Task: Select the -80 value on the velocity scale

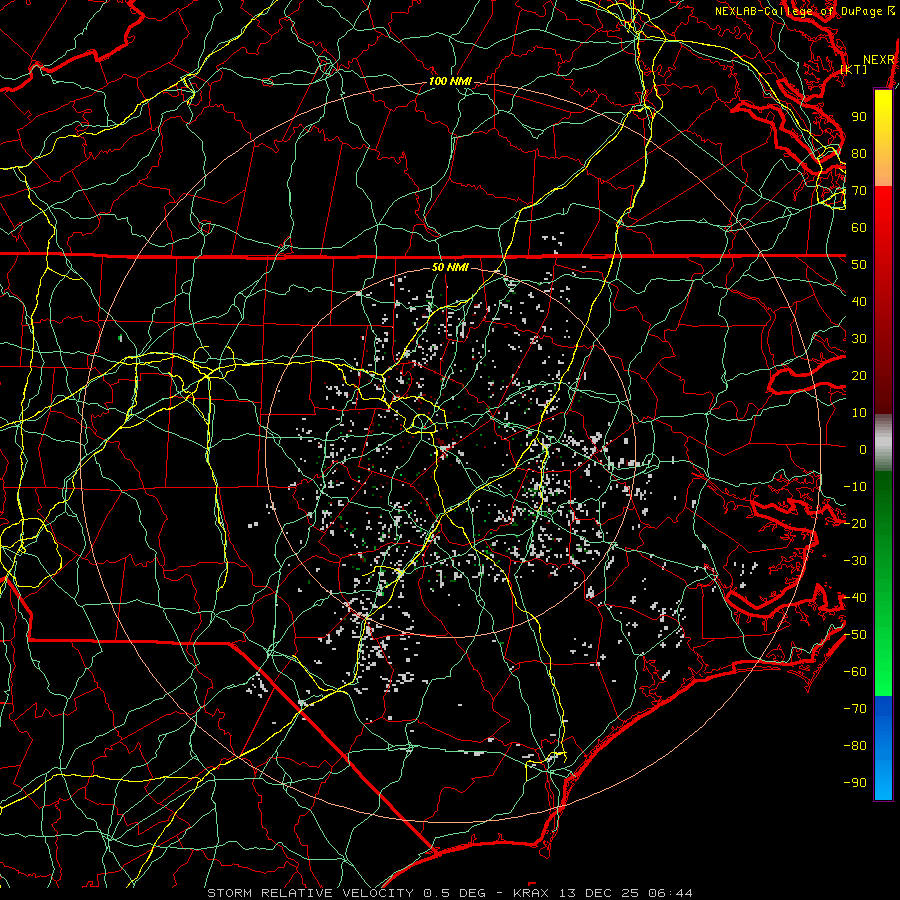Action: click(855, 746)
